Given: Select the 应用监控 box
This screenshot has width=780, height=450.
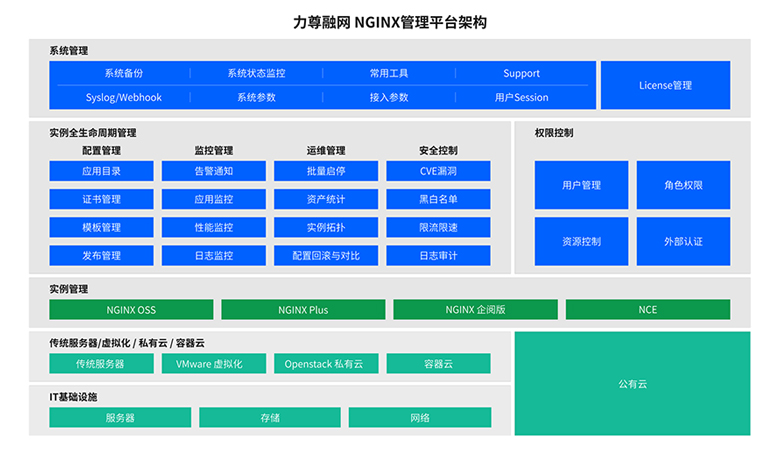Looking at the screenshot, I should point(214,199).
